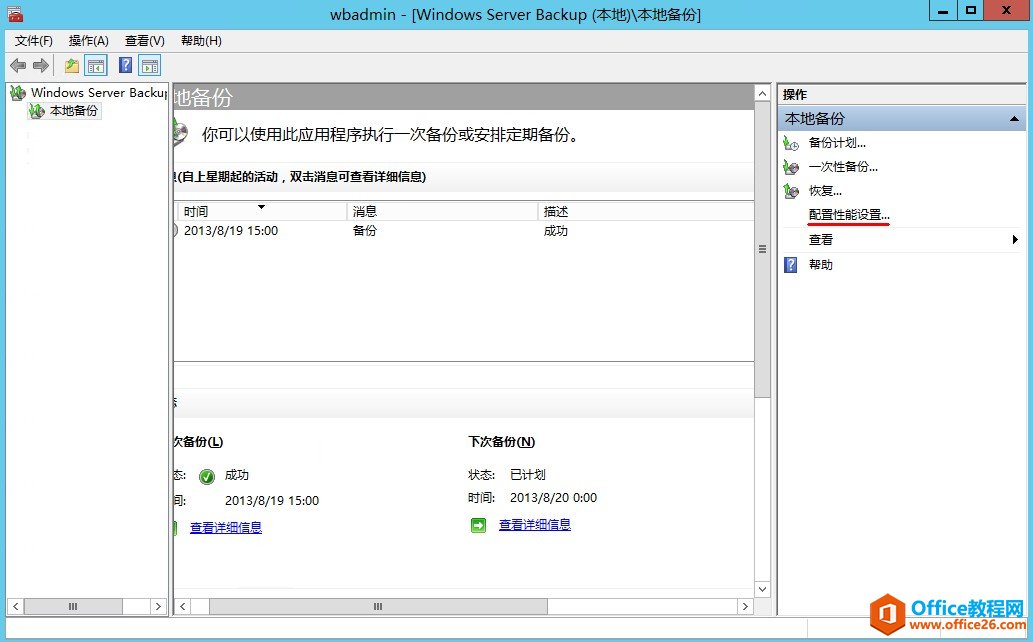Open the 操作(A) menu
The image size is (1033, 642).
click(89, 40)
